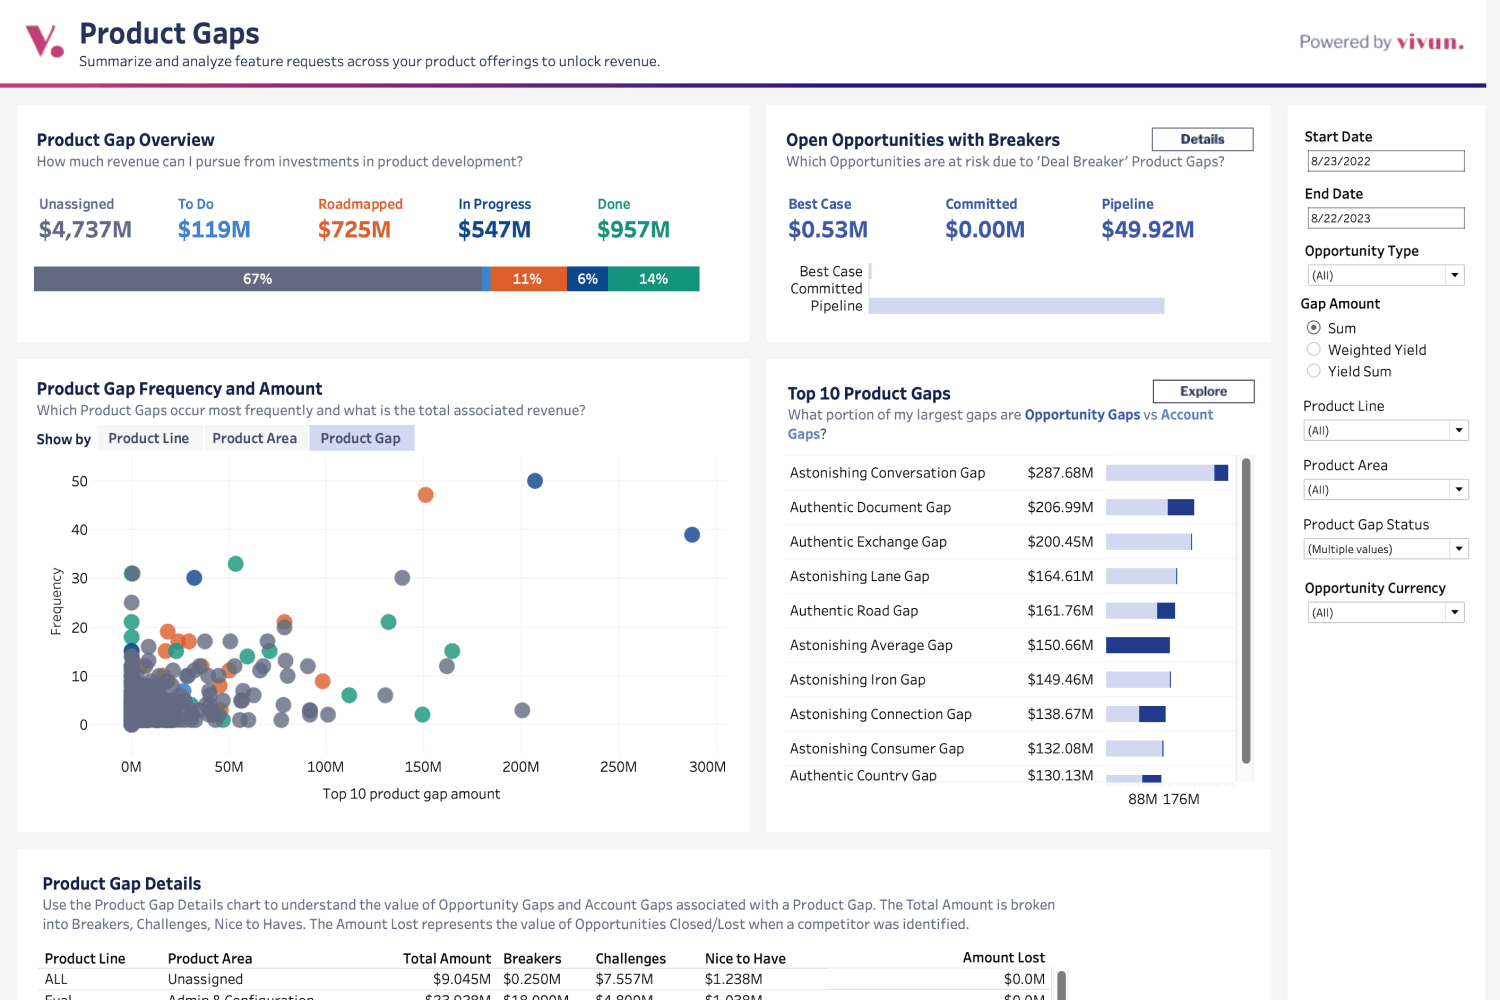Select the Authentic Exchange Gap row label
1500x1000 pixels.
pyautogui.click(x=868, y=542)
